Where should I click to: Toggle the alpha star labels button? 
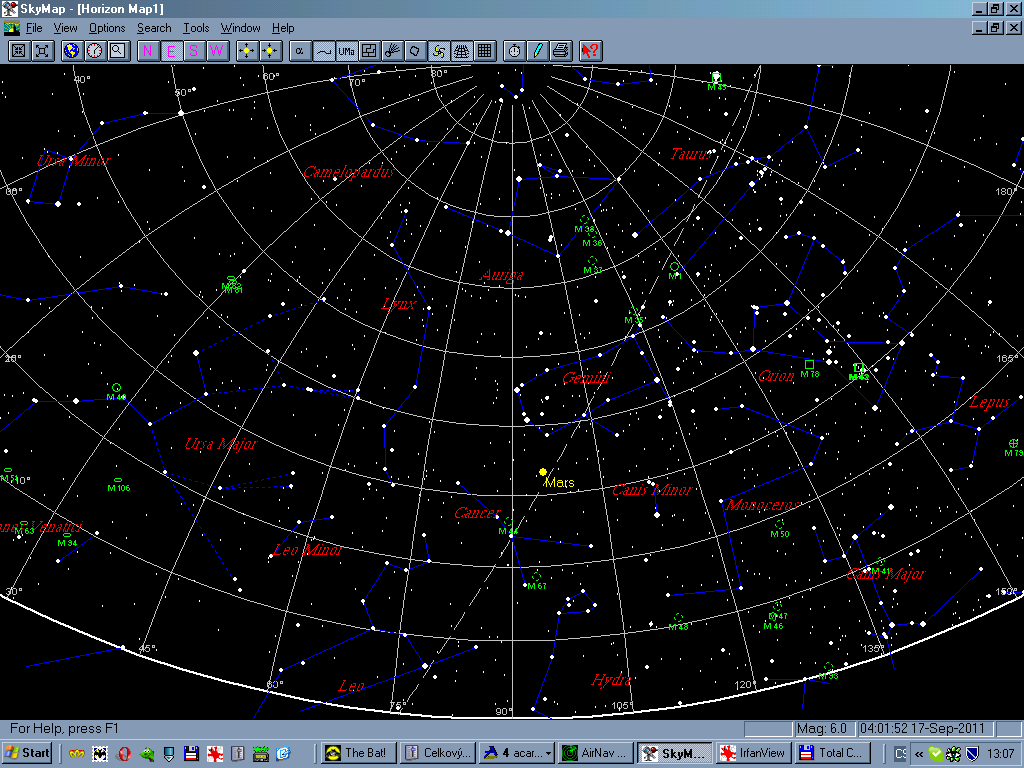pos(300,51)
